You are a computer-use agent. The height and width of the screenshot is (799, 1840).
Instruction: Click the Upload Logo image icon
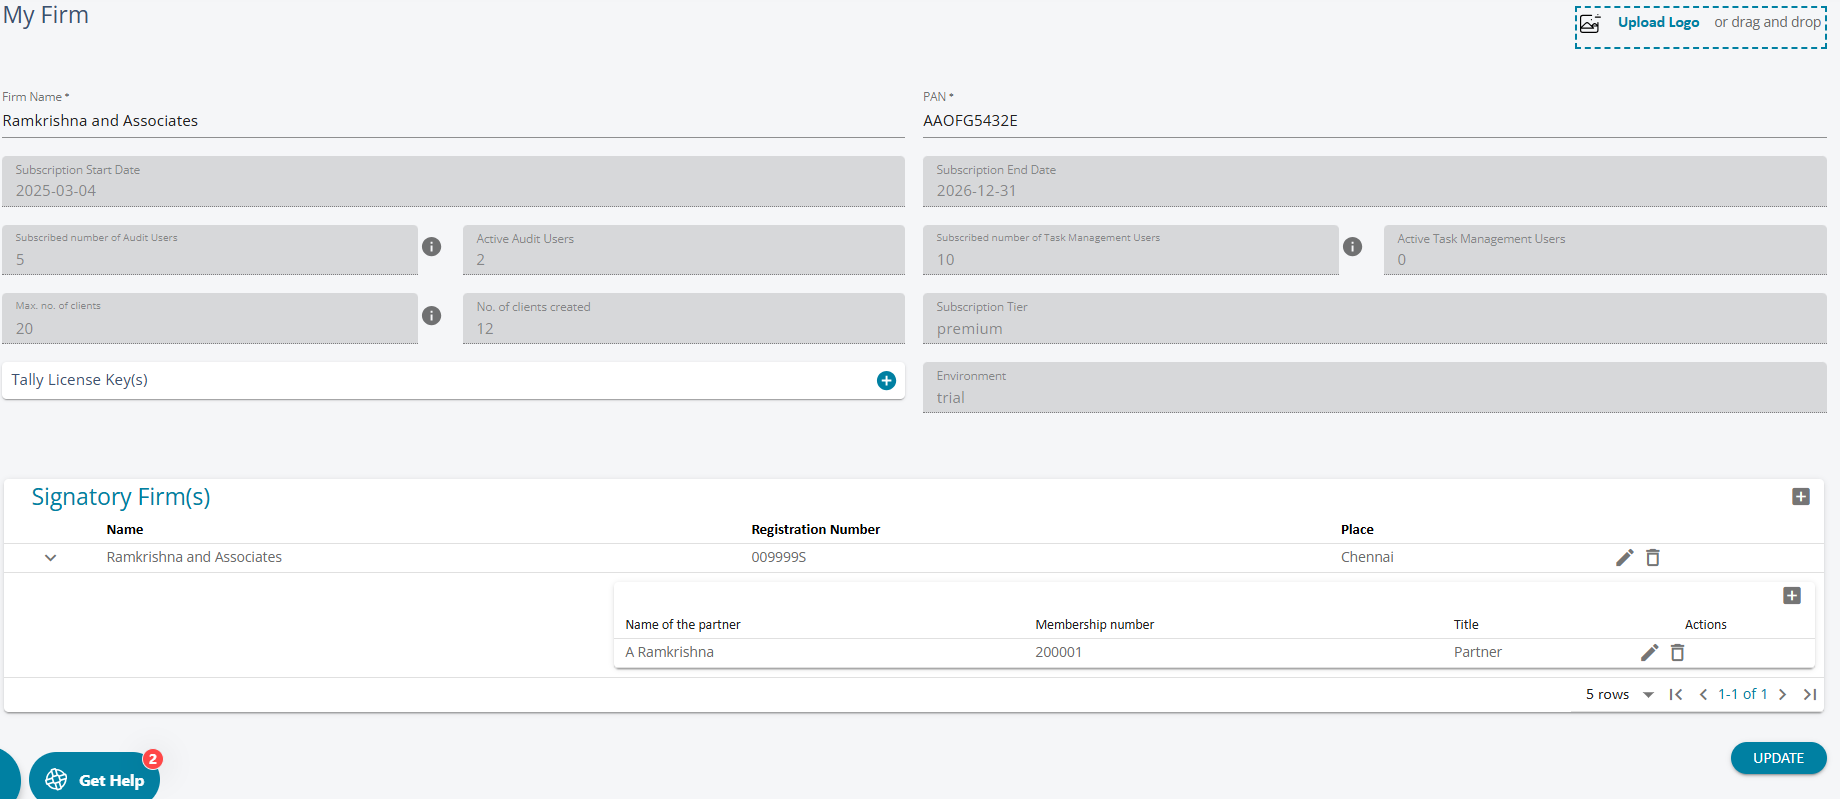click(1590, 23)
